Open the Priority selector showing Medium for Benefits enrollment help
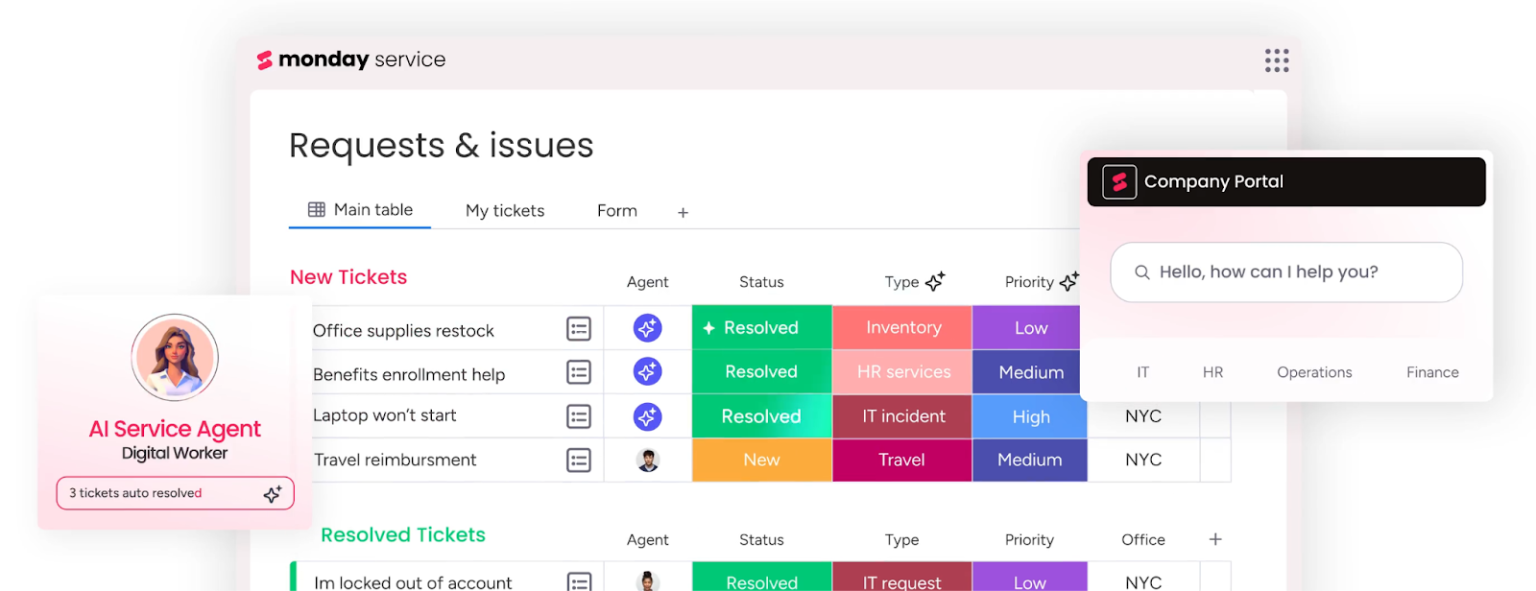Image resolution: width=1536 pixels, height=591 pixels. tap(1029, 372)
